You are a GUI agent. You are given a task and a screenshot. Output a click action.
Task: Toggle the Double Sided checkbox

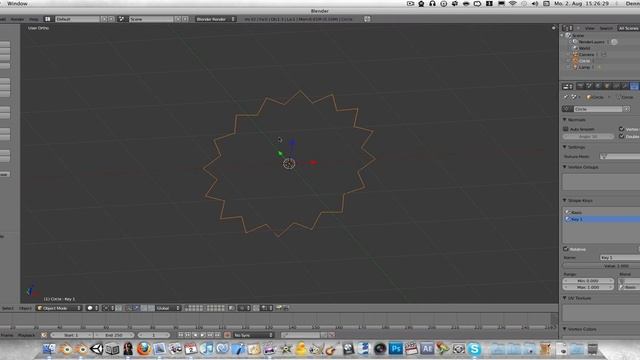pyautogui.click(x=622, y=136)
